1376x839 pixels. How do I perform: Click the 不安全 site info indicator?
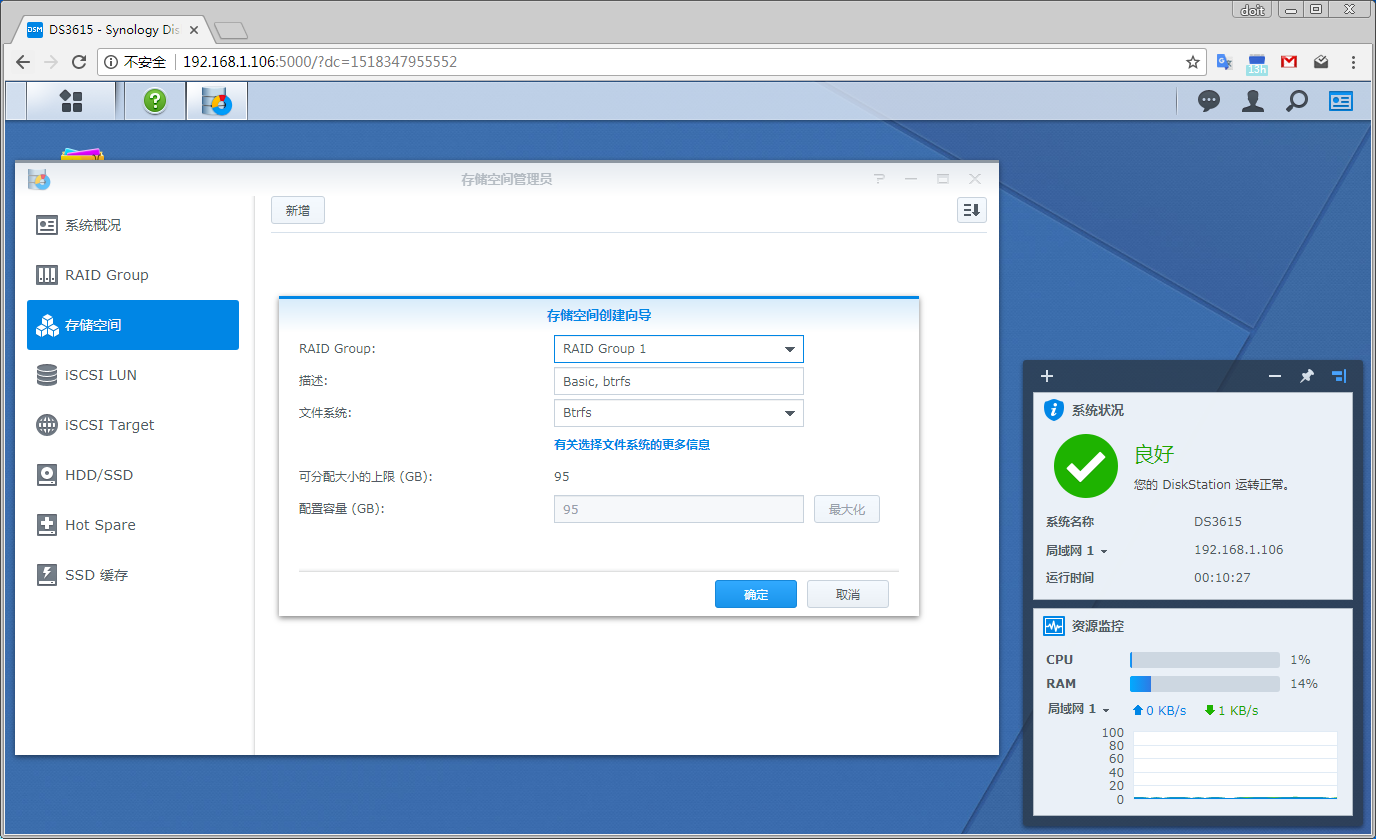click(135, 62)
